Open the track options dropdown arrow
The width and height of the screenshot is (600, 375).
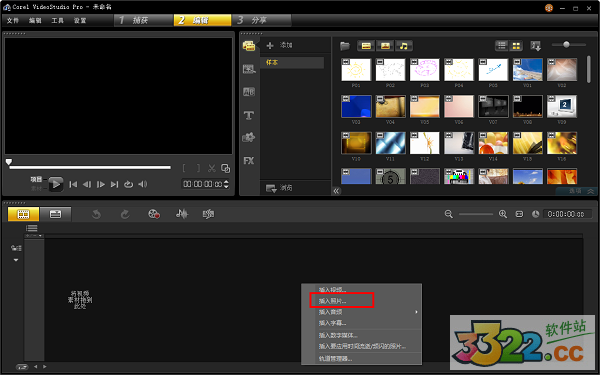click(16, 260)
